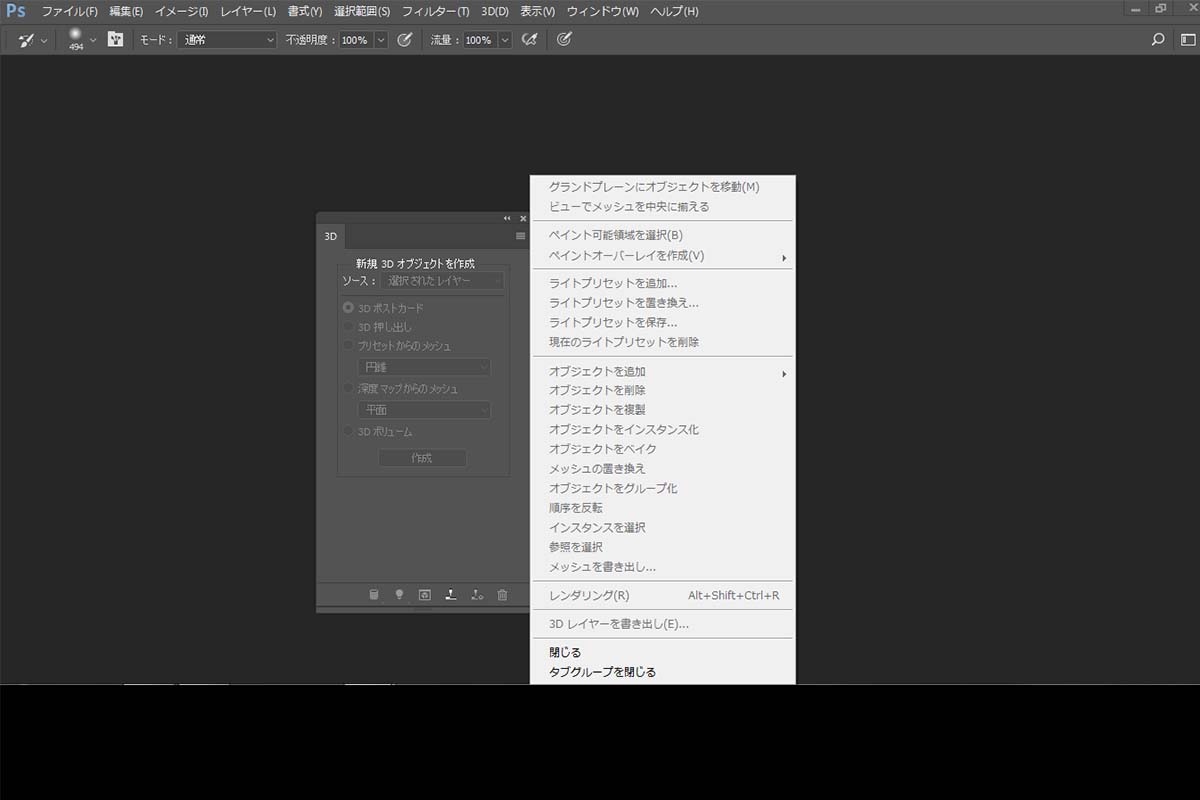The width and height of the screenshot is (1200, 800).
Task: Toggle pressure for opacity icon beside 不透明度
Action: (x=405, y=40)
